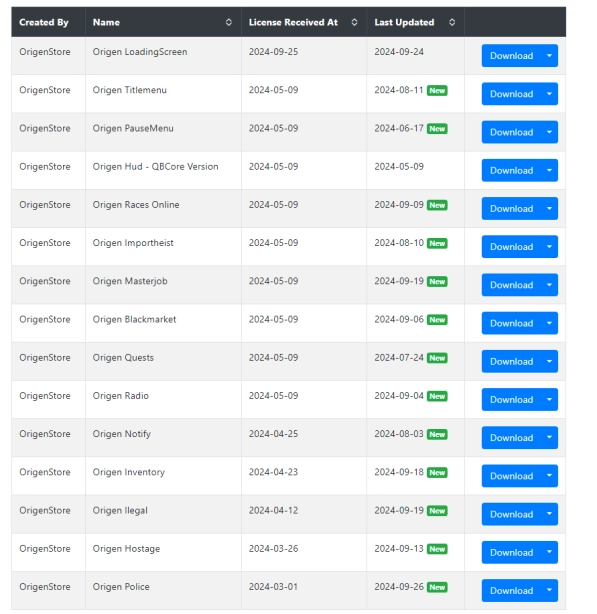The height and width of the screenshot is (614, 597).
Task: Download Origen Hud - QBCore Version
Action: (x=511, y=170)
